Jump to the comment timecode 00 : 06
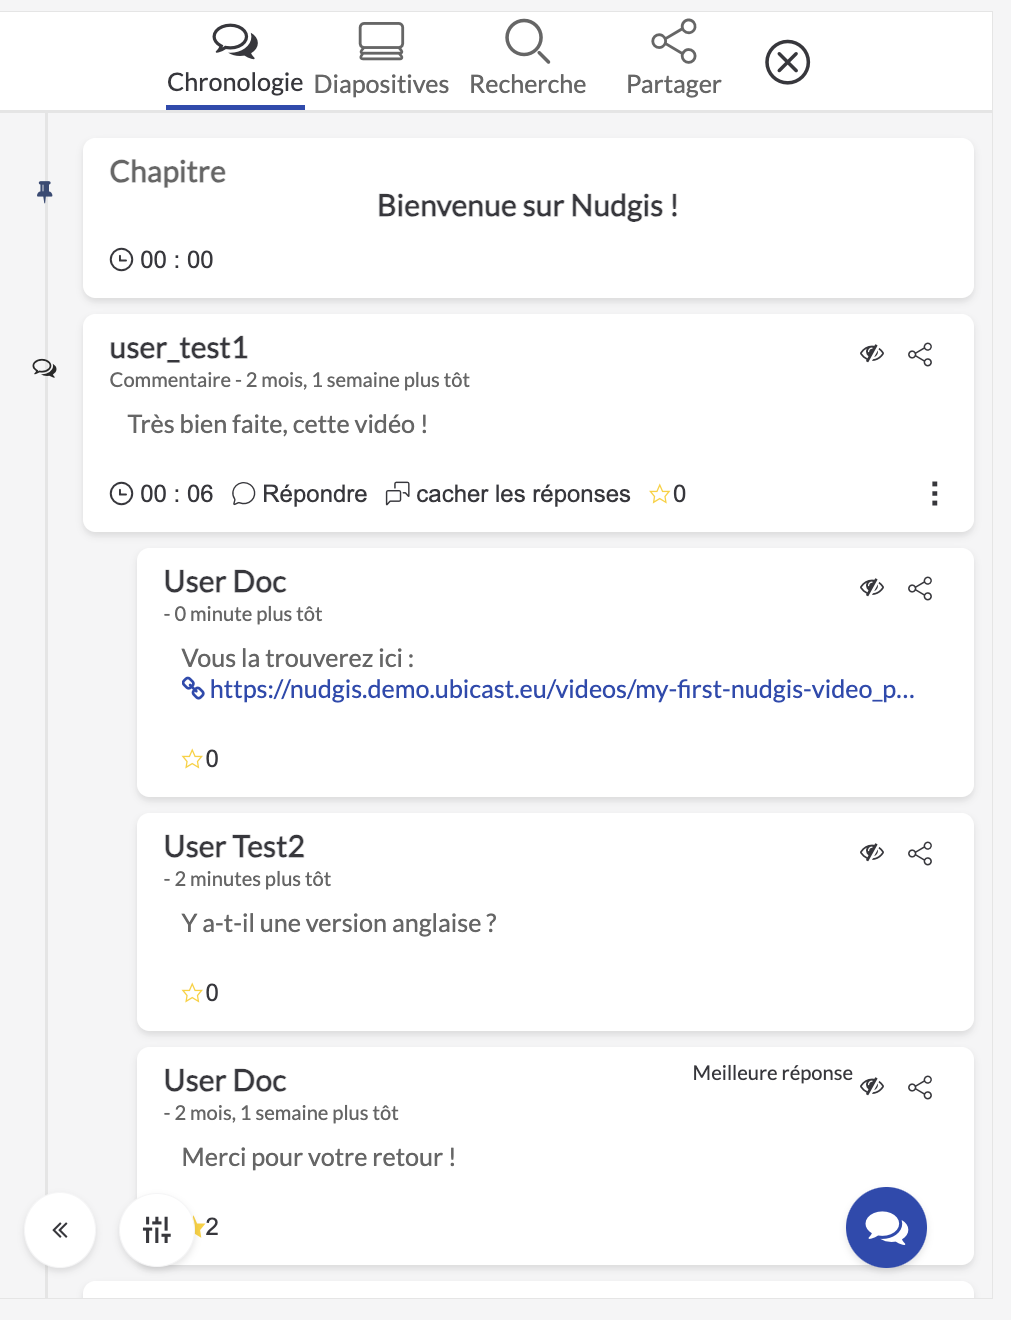 click(161, 494)
